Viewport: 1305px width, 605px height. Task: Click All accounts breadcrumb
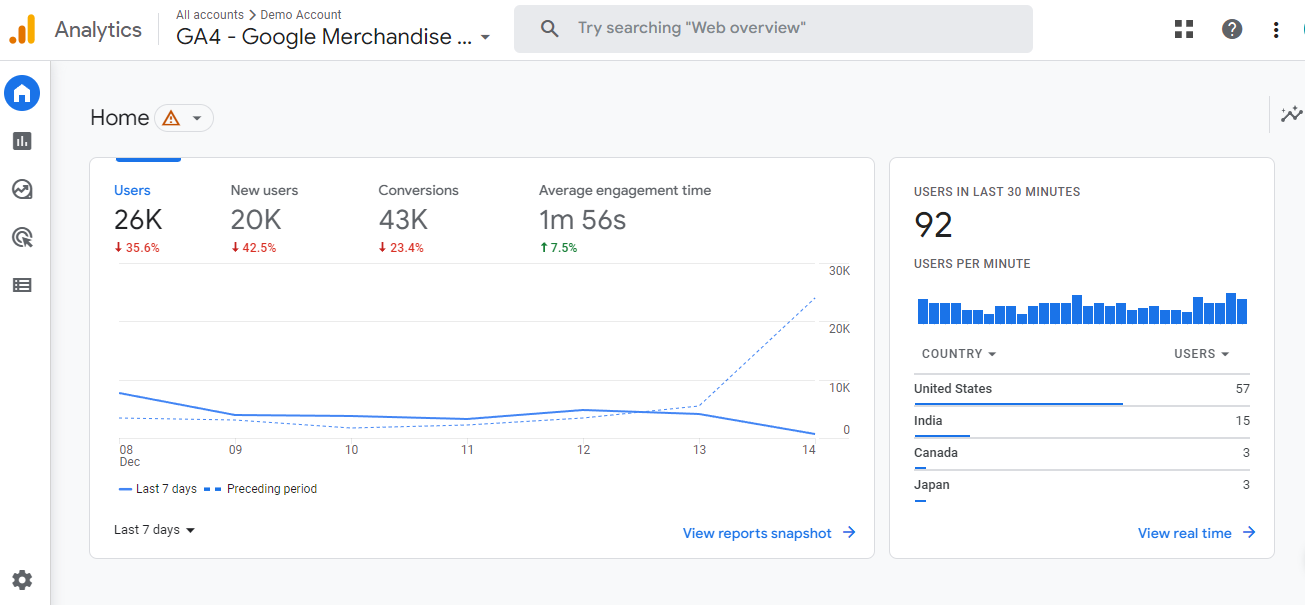[x=210, y=15]
